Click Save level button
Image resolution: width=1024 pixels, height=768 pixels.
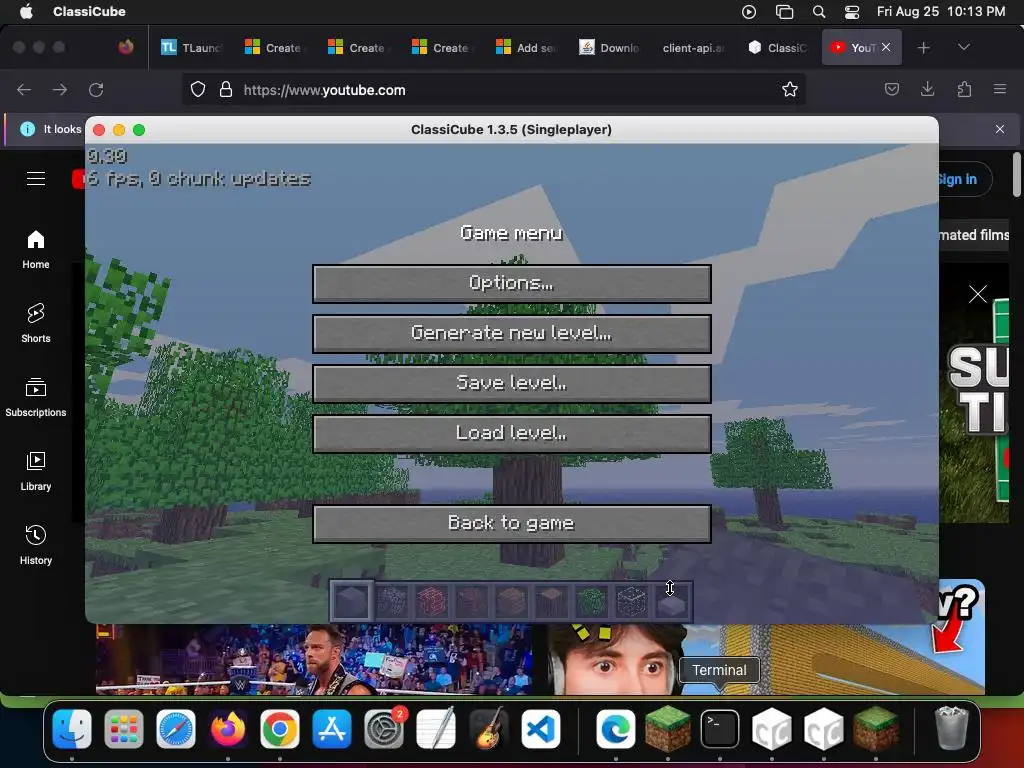(x=511, y=383)
